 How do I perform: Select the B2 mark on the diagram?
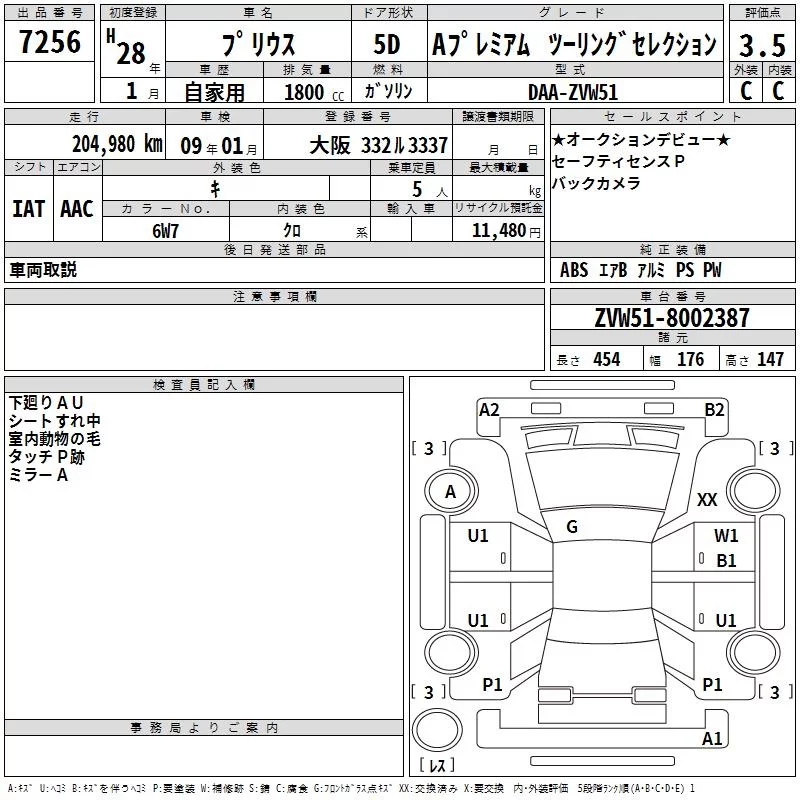[x=714, y=410]
